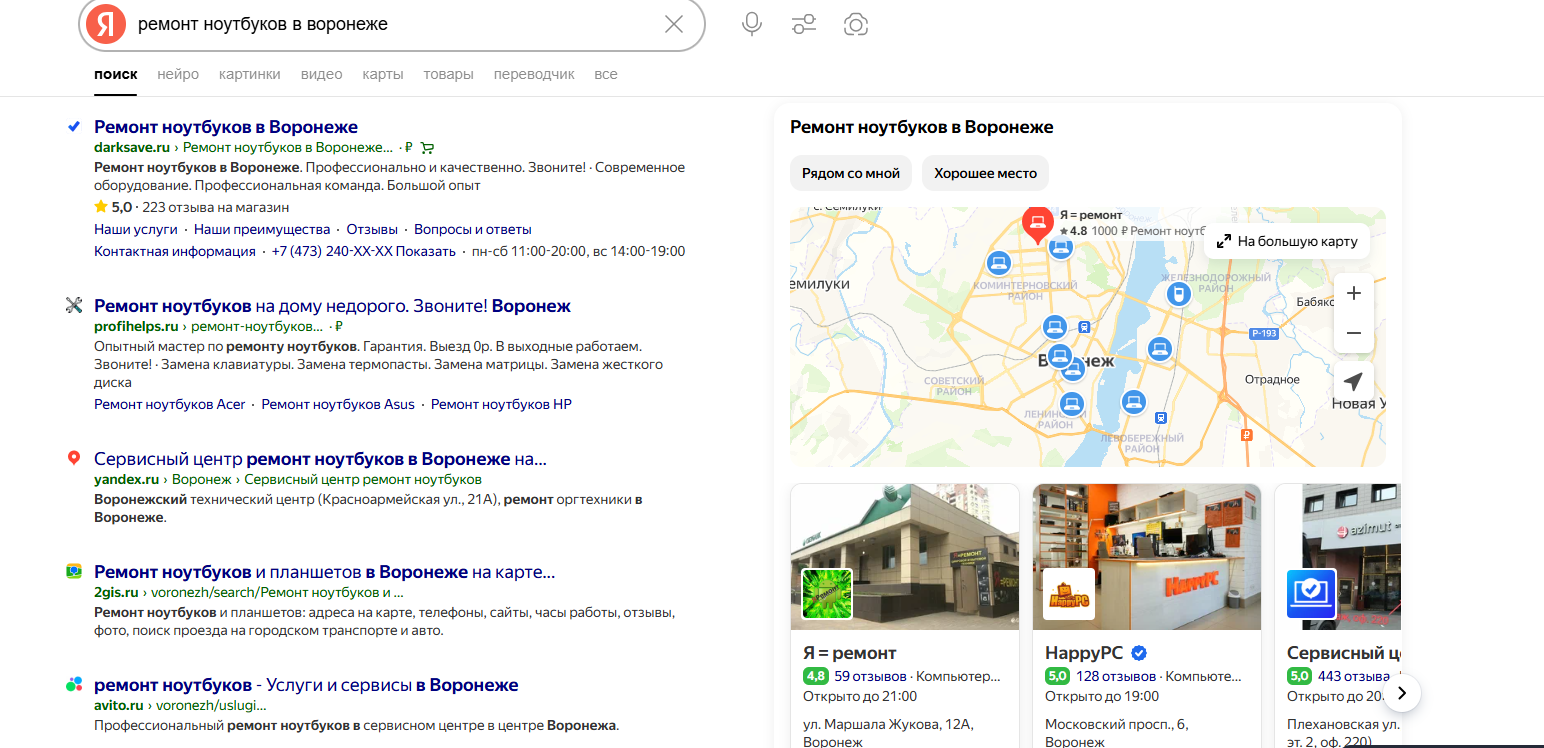Open search filter settings icon
1544x748 pixels.
click(804, 24)
